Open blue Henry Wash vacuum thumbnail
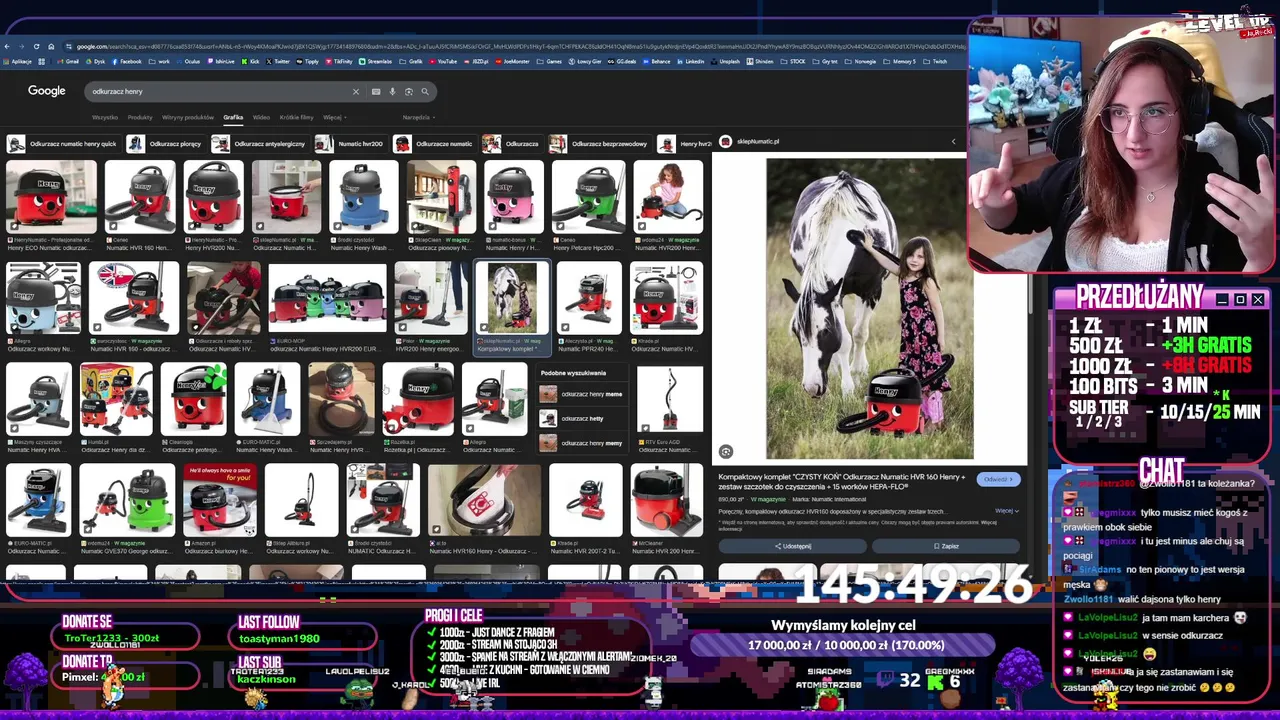This screenshot has width=1280, height=720. coord(363,197)
